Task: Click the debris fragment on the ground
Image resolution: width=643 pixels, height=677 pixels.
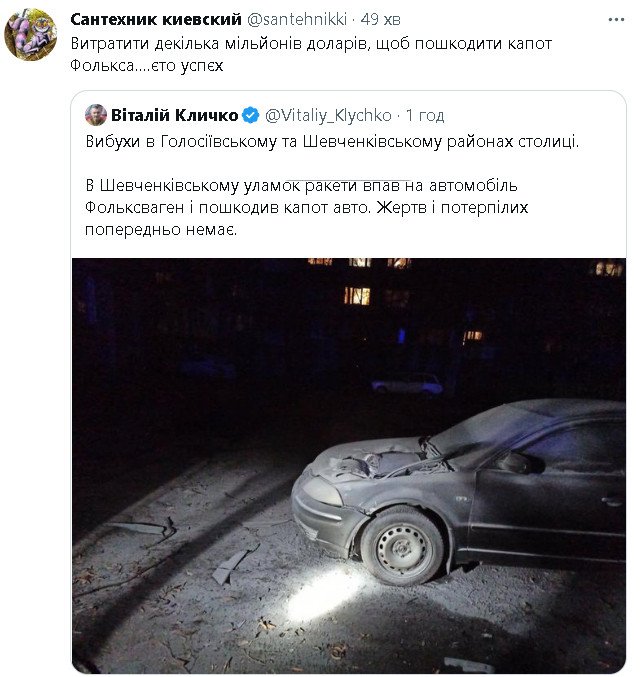Action: (232, 566)
